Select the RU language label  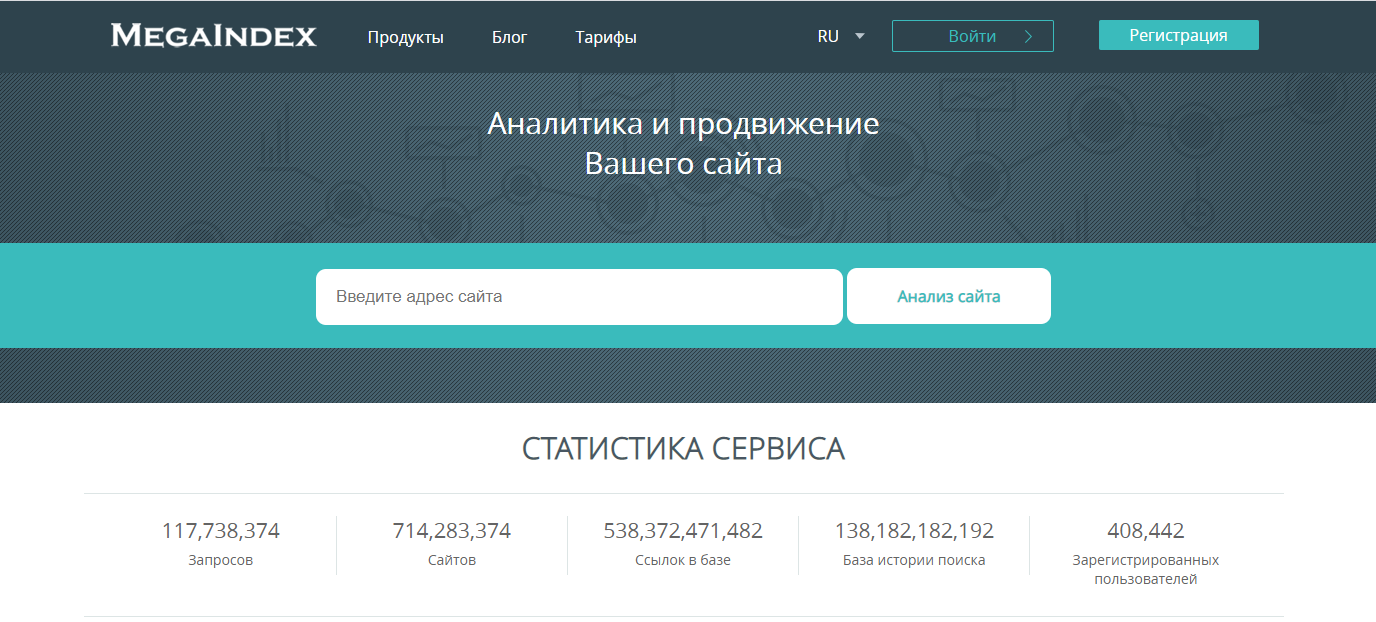point(828,36)
